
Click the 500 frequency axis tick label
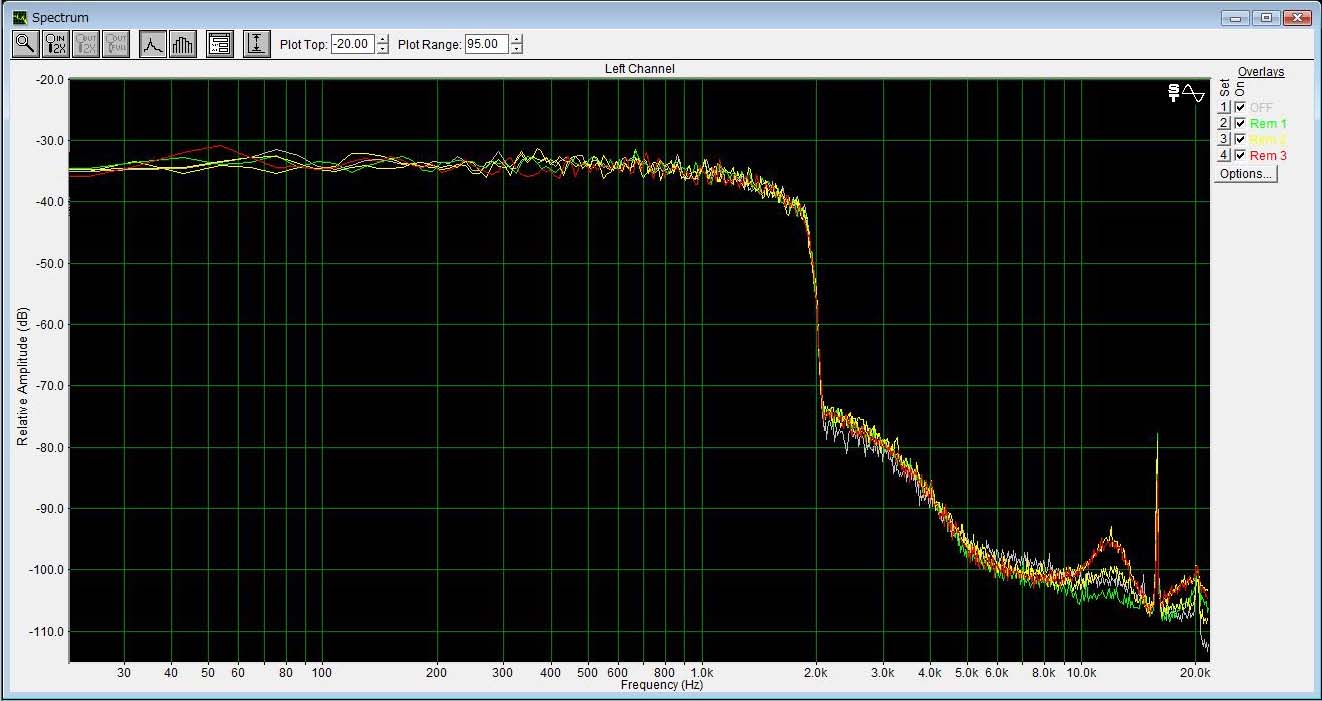(588, 673)
